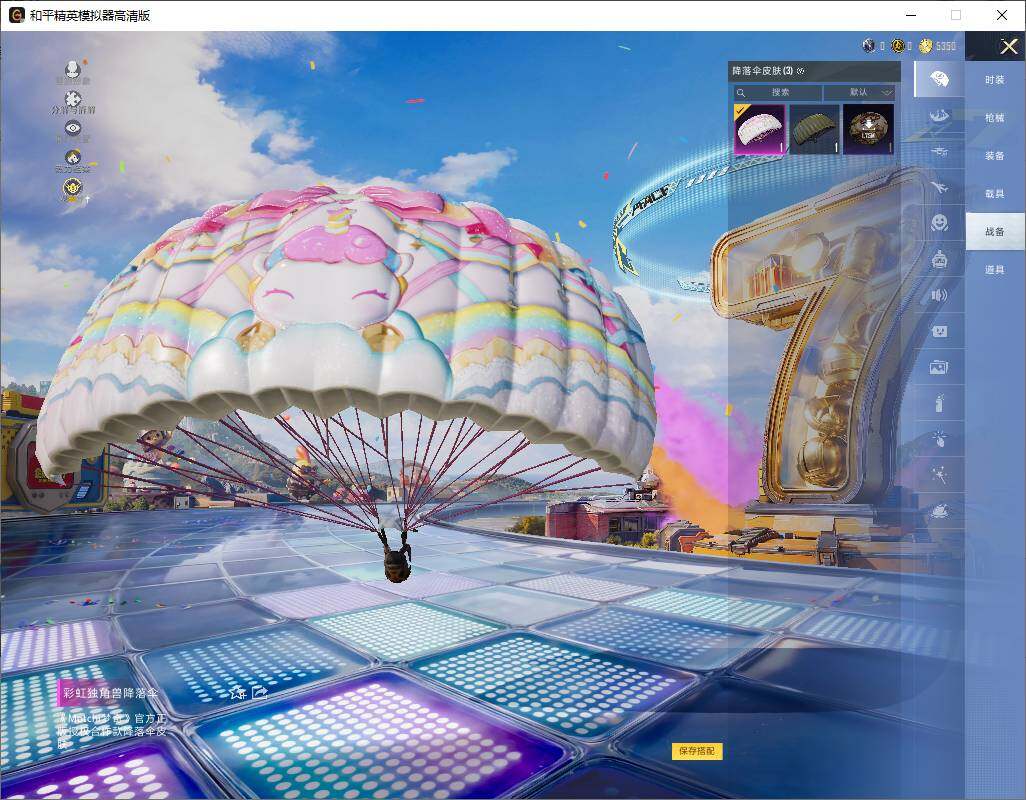Open the airplane skin category icon
The width and height of the screenshot is (1026, 800).
click(x=939, y=188)
